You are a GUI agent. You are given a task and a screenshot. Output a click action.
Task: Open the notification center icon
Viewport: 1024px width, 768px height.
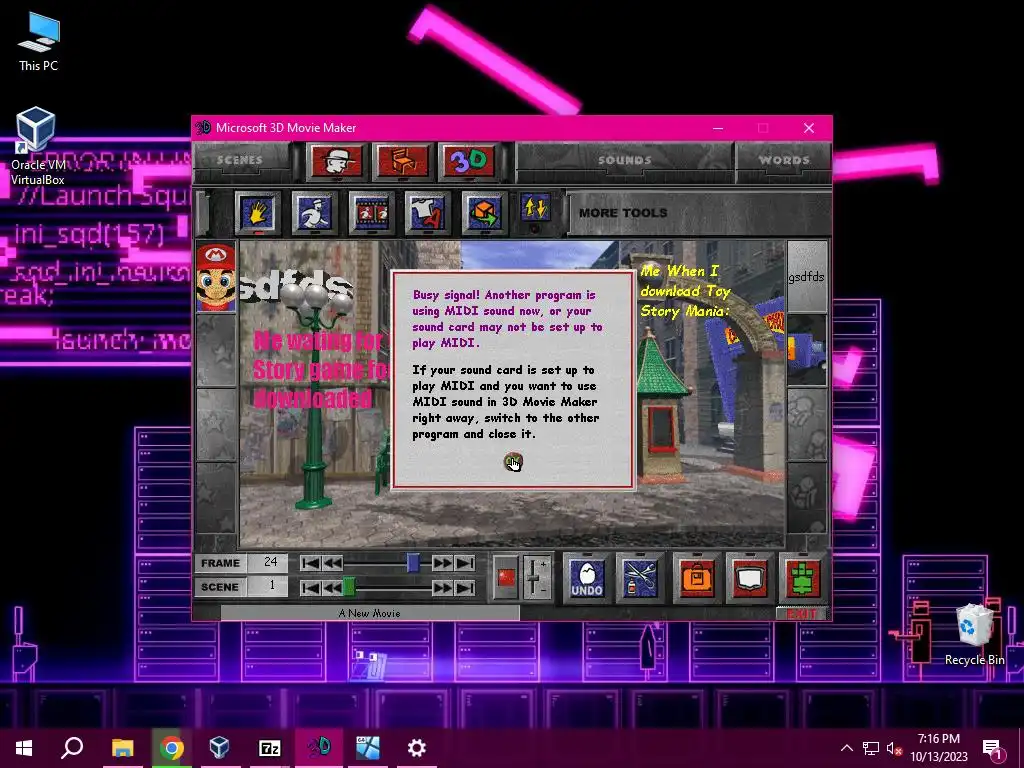[993, 748]
